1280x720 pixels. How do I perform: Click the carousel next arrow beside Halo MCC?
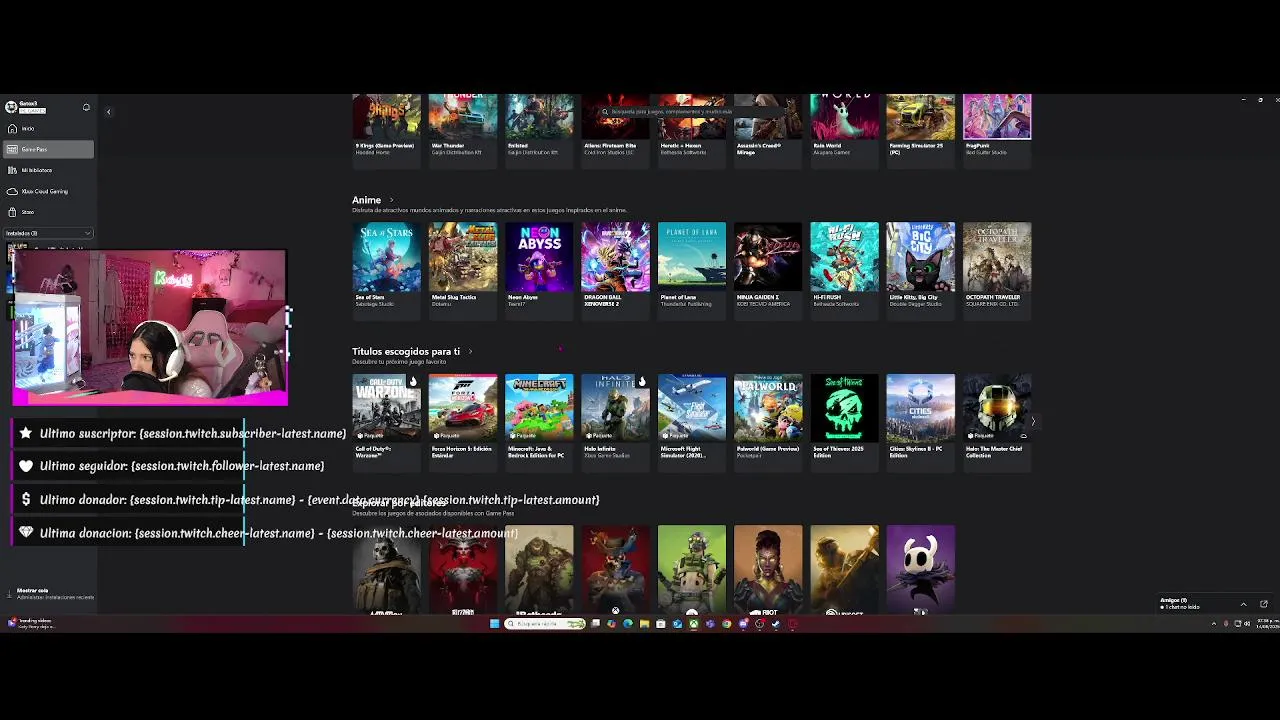tap(1033, 422)
